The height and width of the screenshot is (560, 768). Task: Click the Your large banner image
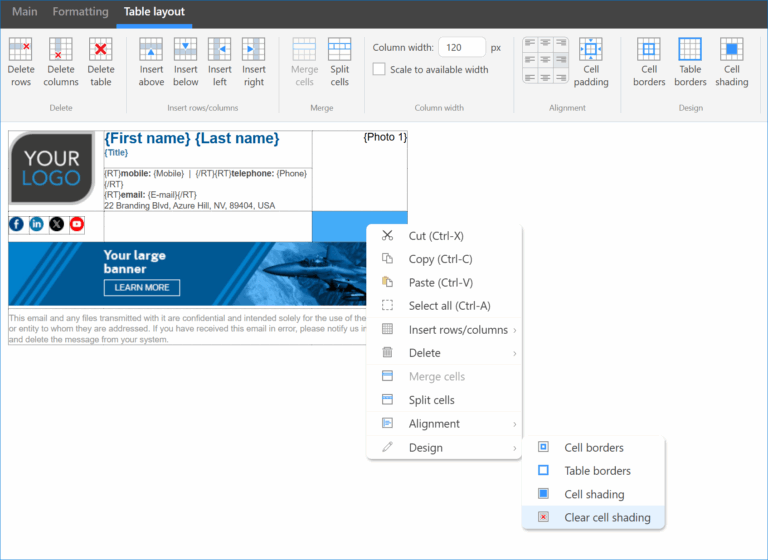click(x=187, y=274)
